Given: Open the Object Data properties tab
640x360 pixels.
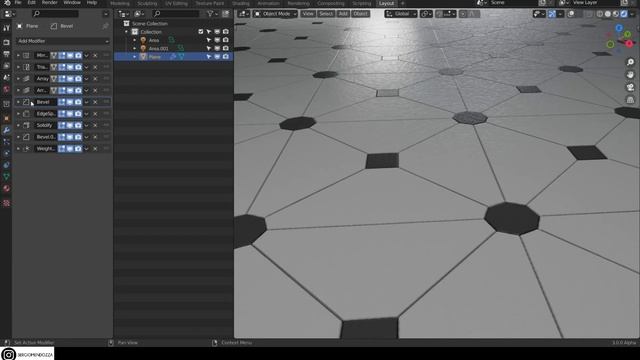Looking at the screenshot, I should (6, 176).
